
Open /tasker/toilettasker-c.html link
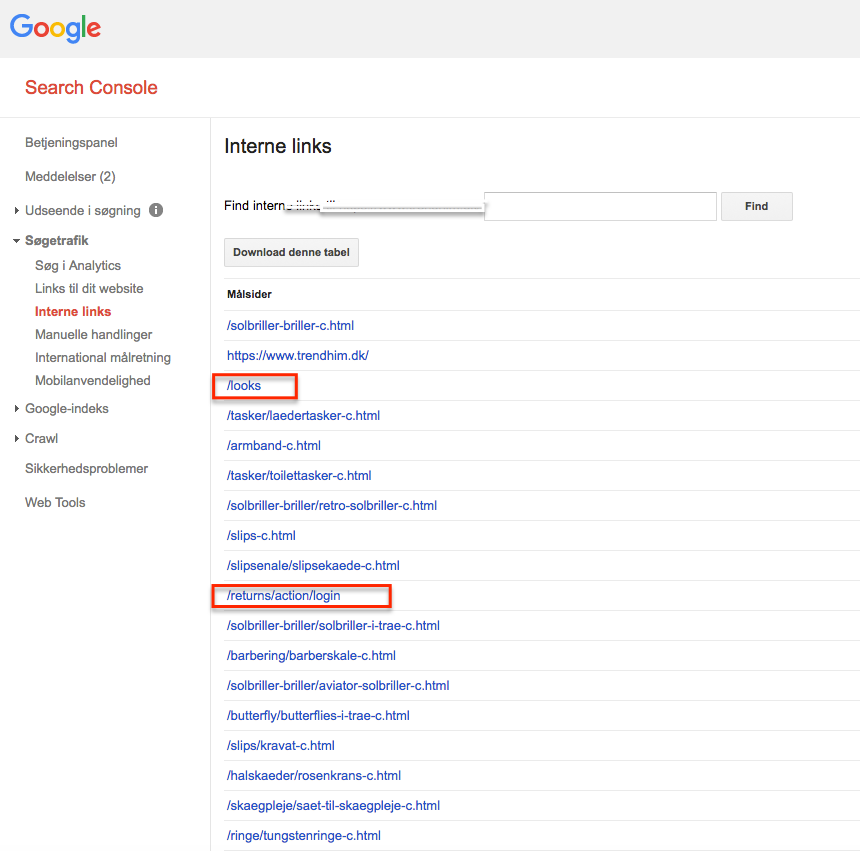pos(299,476)
